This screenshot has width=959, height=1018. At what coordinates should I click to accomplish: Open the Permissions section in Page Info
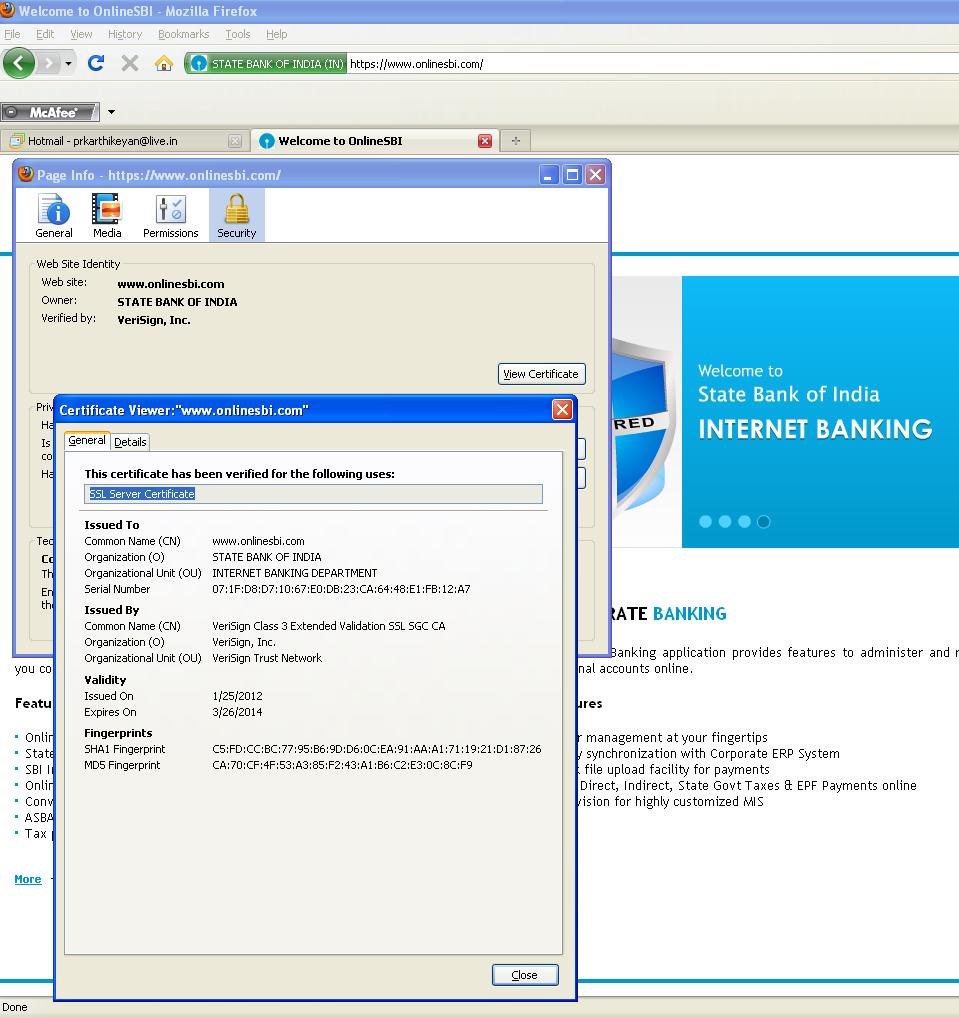(x=170, y=216)
